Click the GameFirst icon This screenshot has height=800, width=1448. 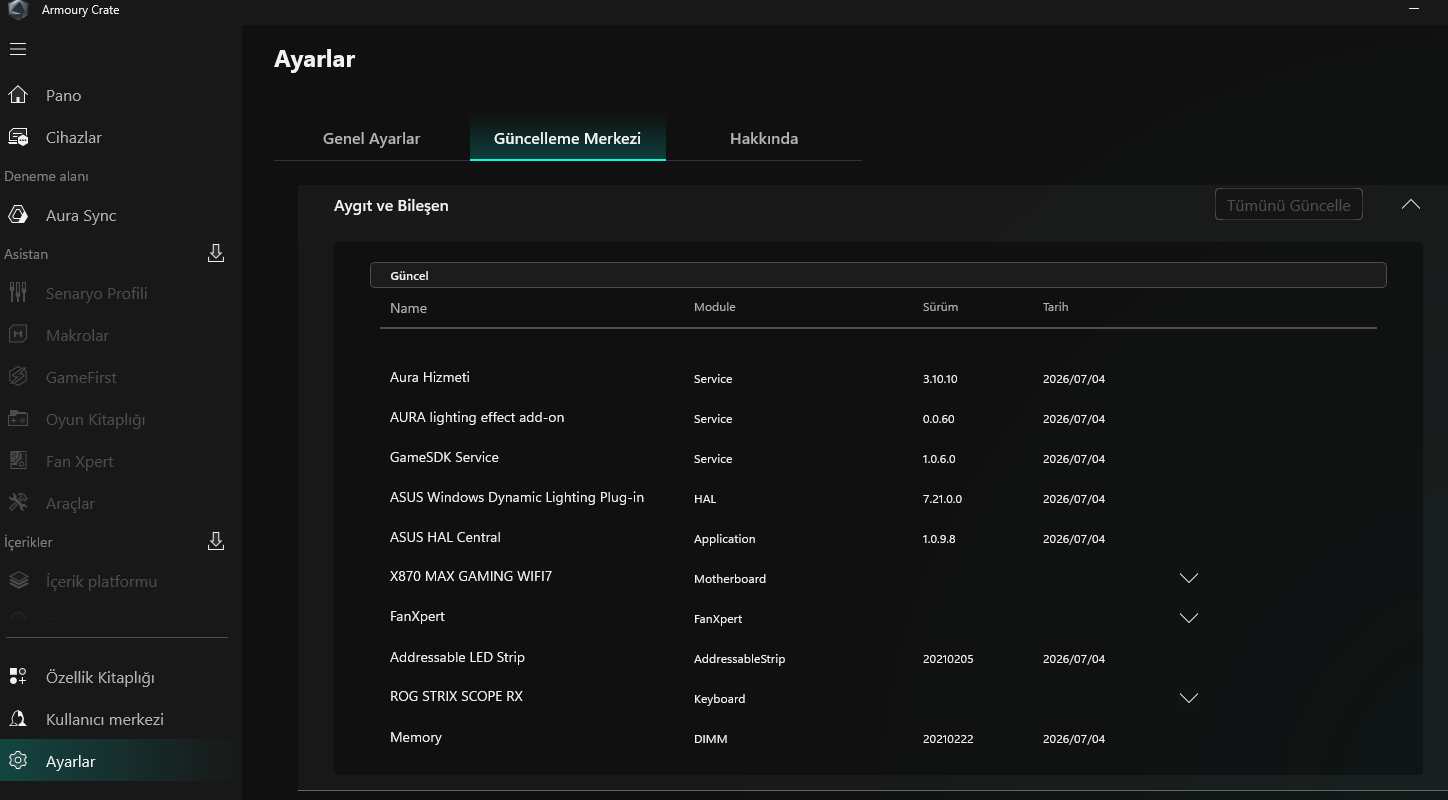click(x=18, y=377)
